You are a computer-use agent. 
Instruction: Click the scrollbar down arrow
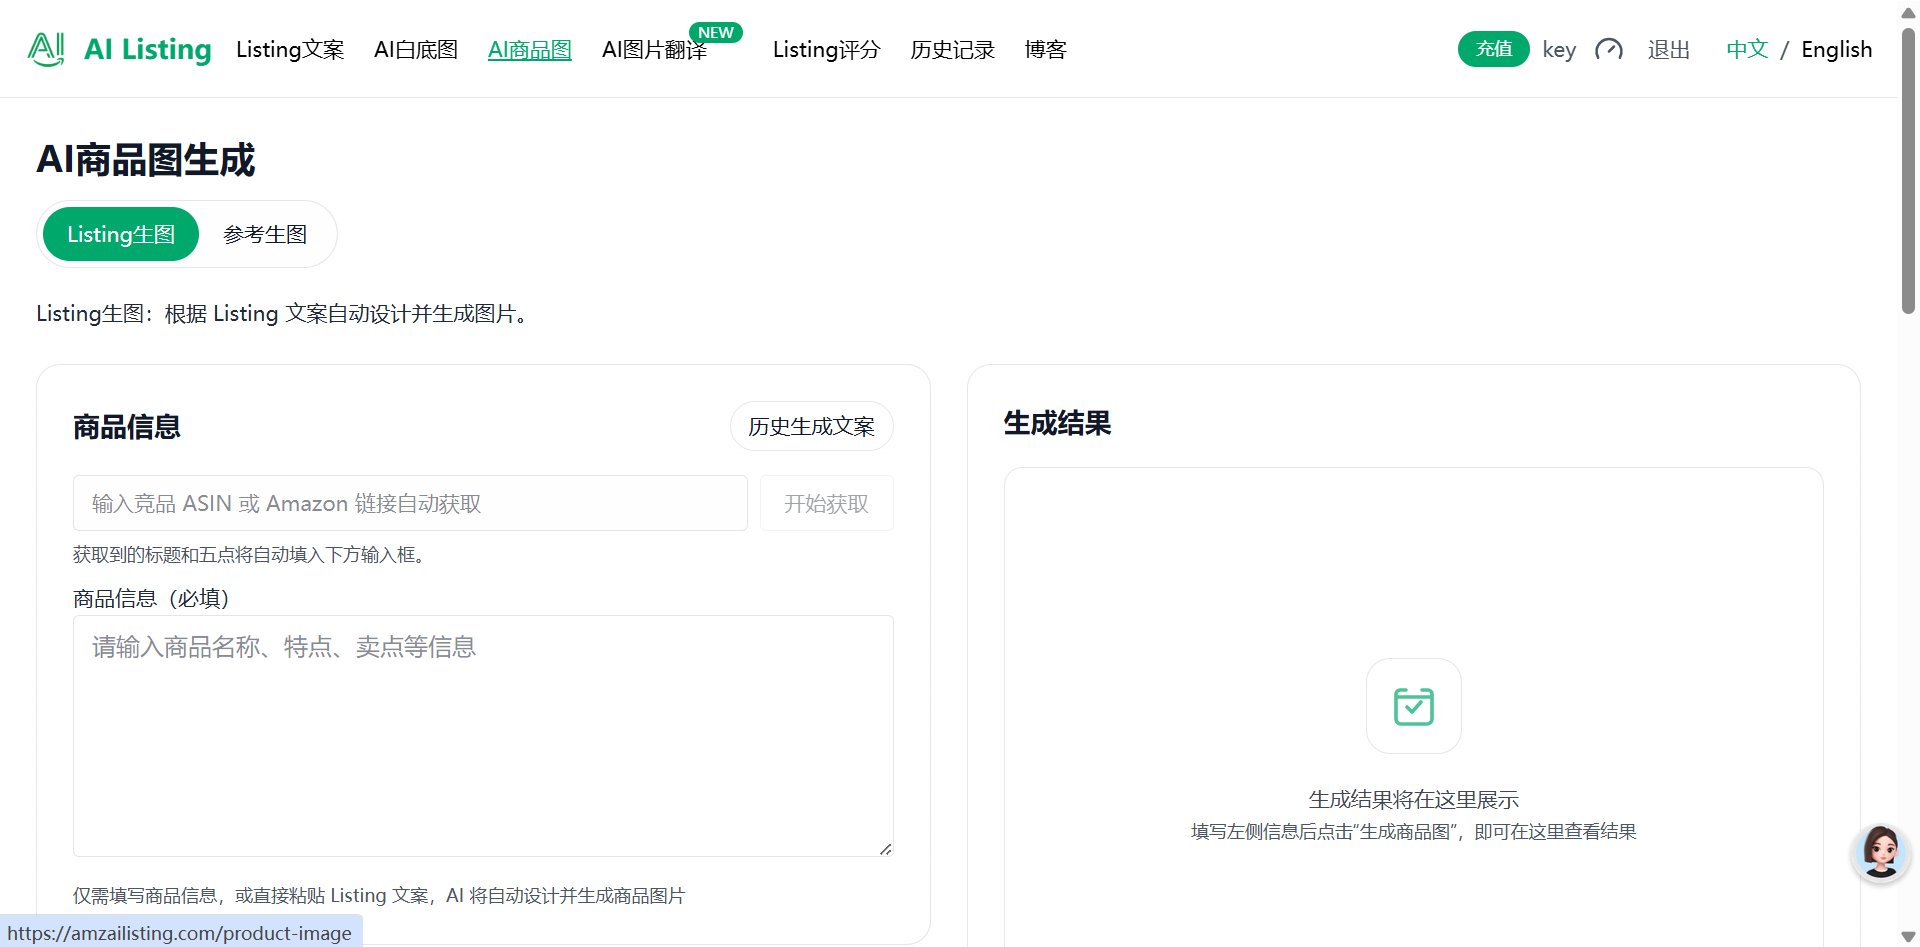pos(1908,937)
